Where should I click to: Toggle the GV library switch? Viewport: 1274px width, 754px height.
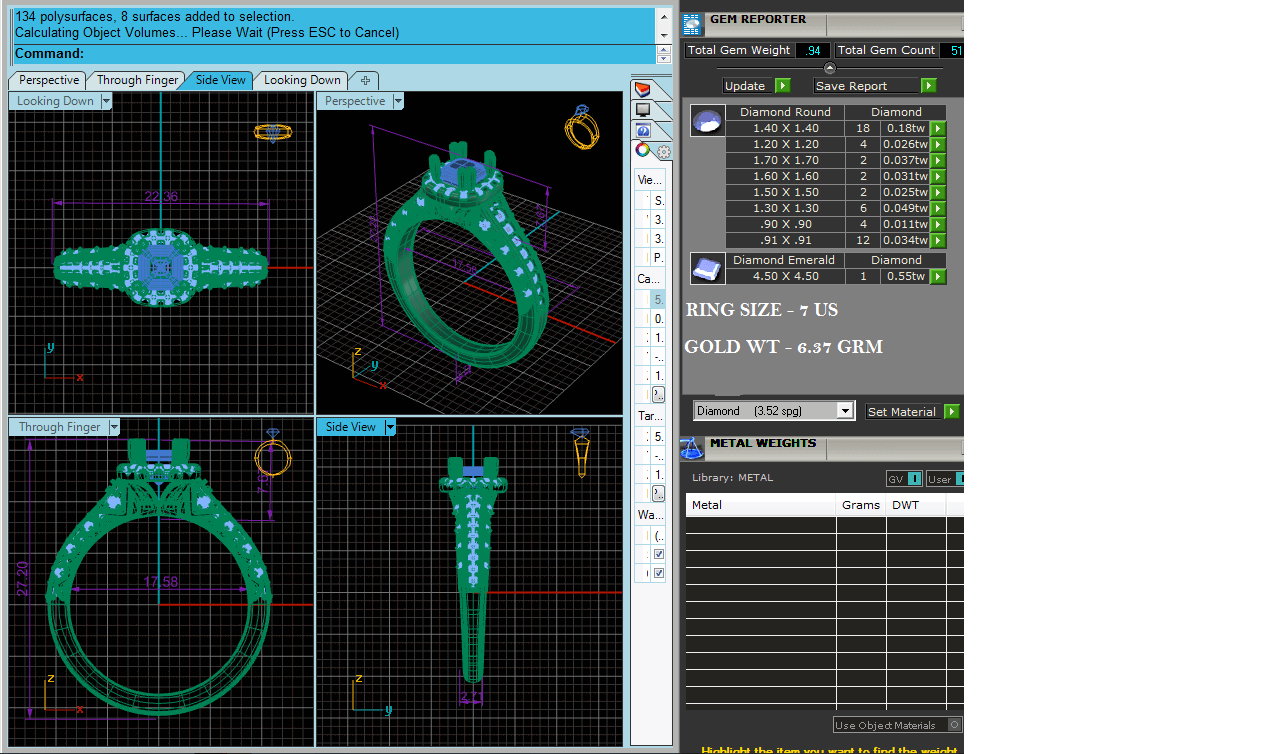(x=914, y=479)
